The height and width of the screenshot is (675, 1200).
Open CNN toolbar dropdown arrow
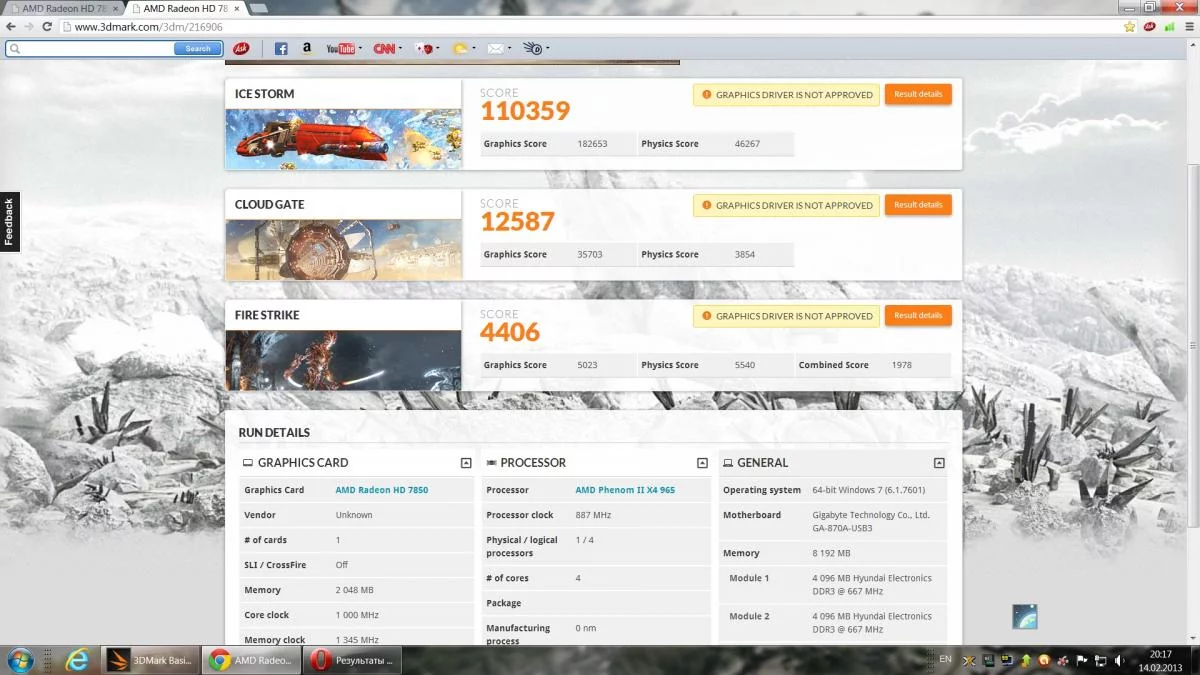pyautogui.click(x=400, y=48)
